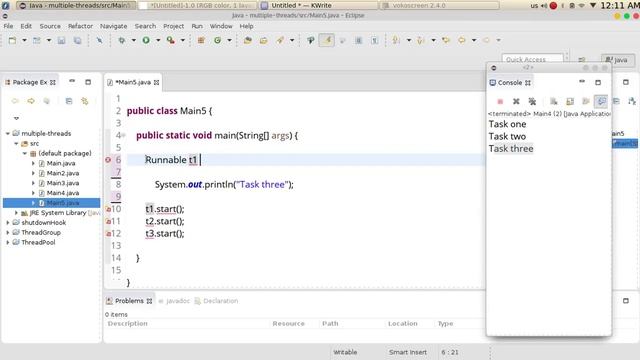Screen dimensions: 640x360
Task: Expand the JRE System Library node
Action: [16, 213]
